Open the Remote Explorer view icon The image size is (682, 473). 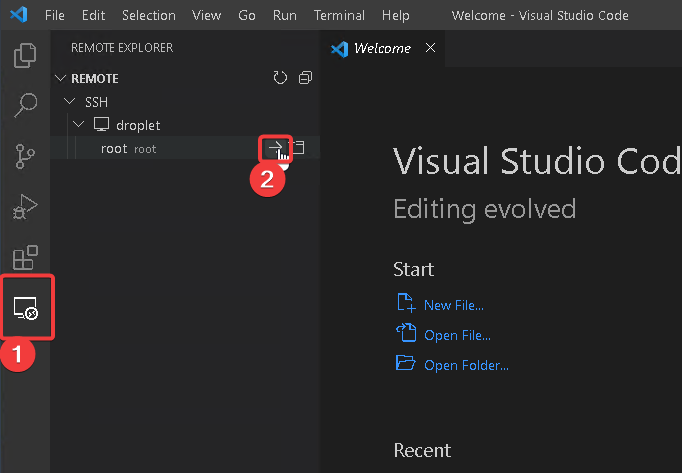(x=26, y=308)
